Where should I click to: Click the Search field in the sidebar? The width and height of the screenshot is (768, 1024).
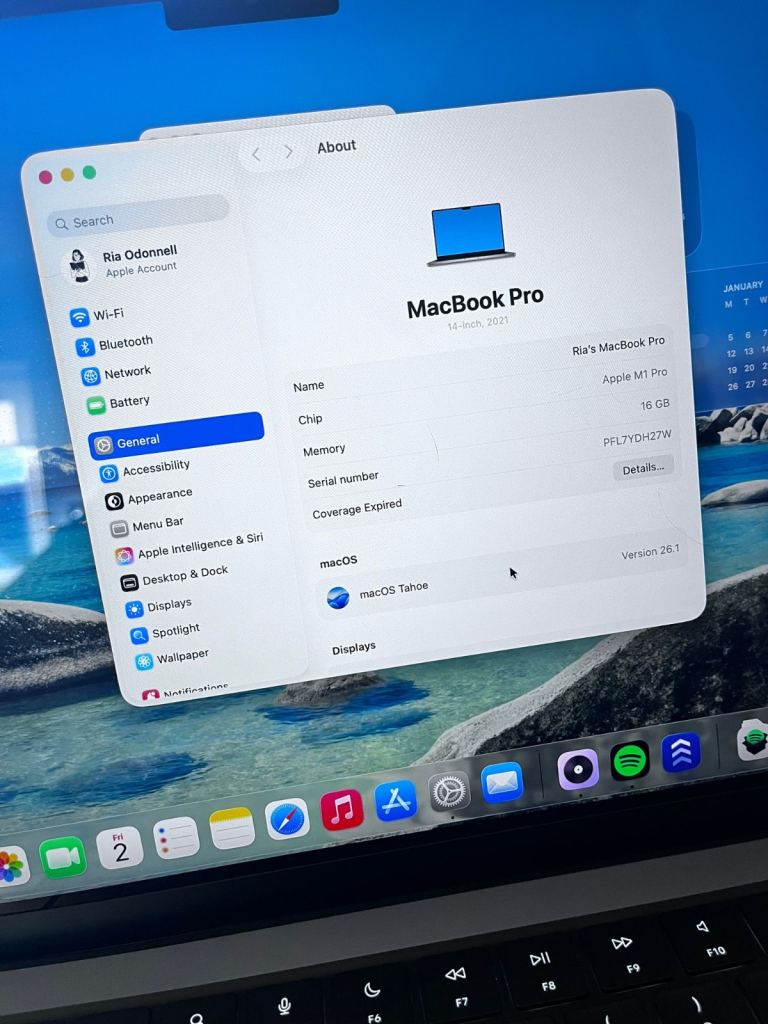(138, 220)
